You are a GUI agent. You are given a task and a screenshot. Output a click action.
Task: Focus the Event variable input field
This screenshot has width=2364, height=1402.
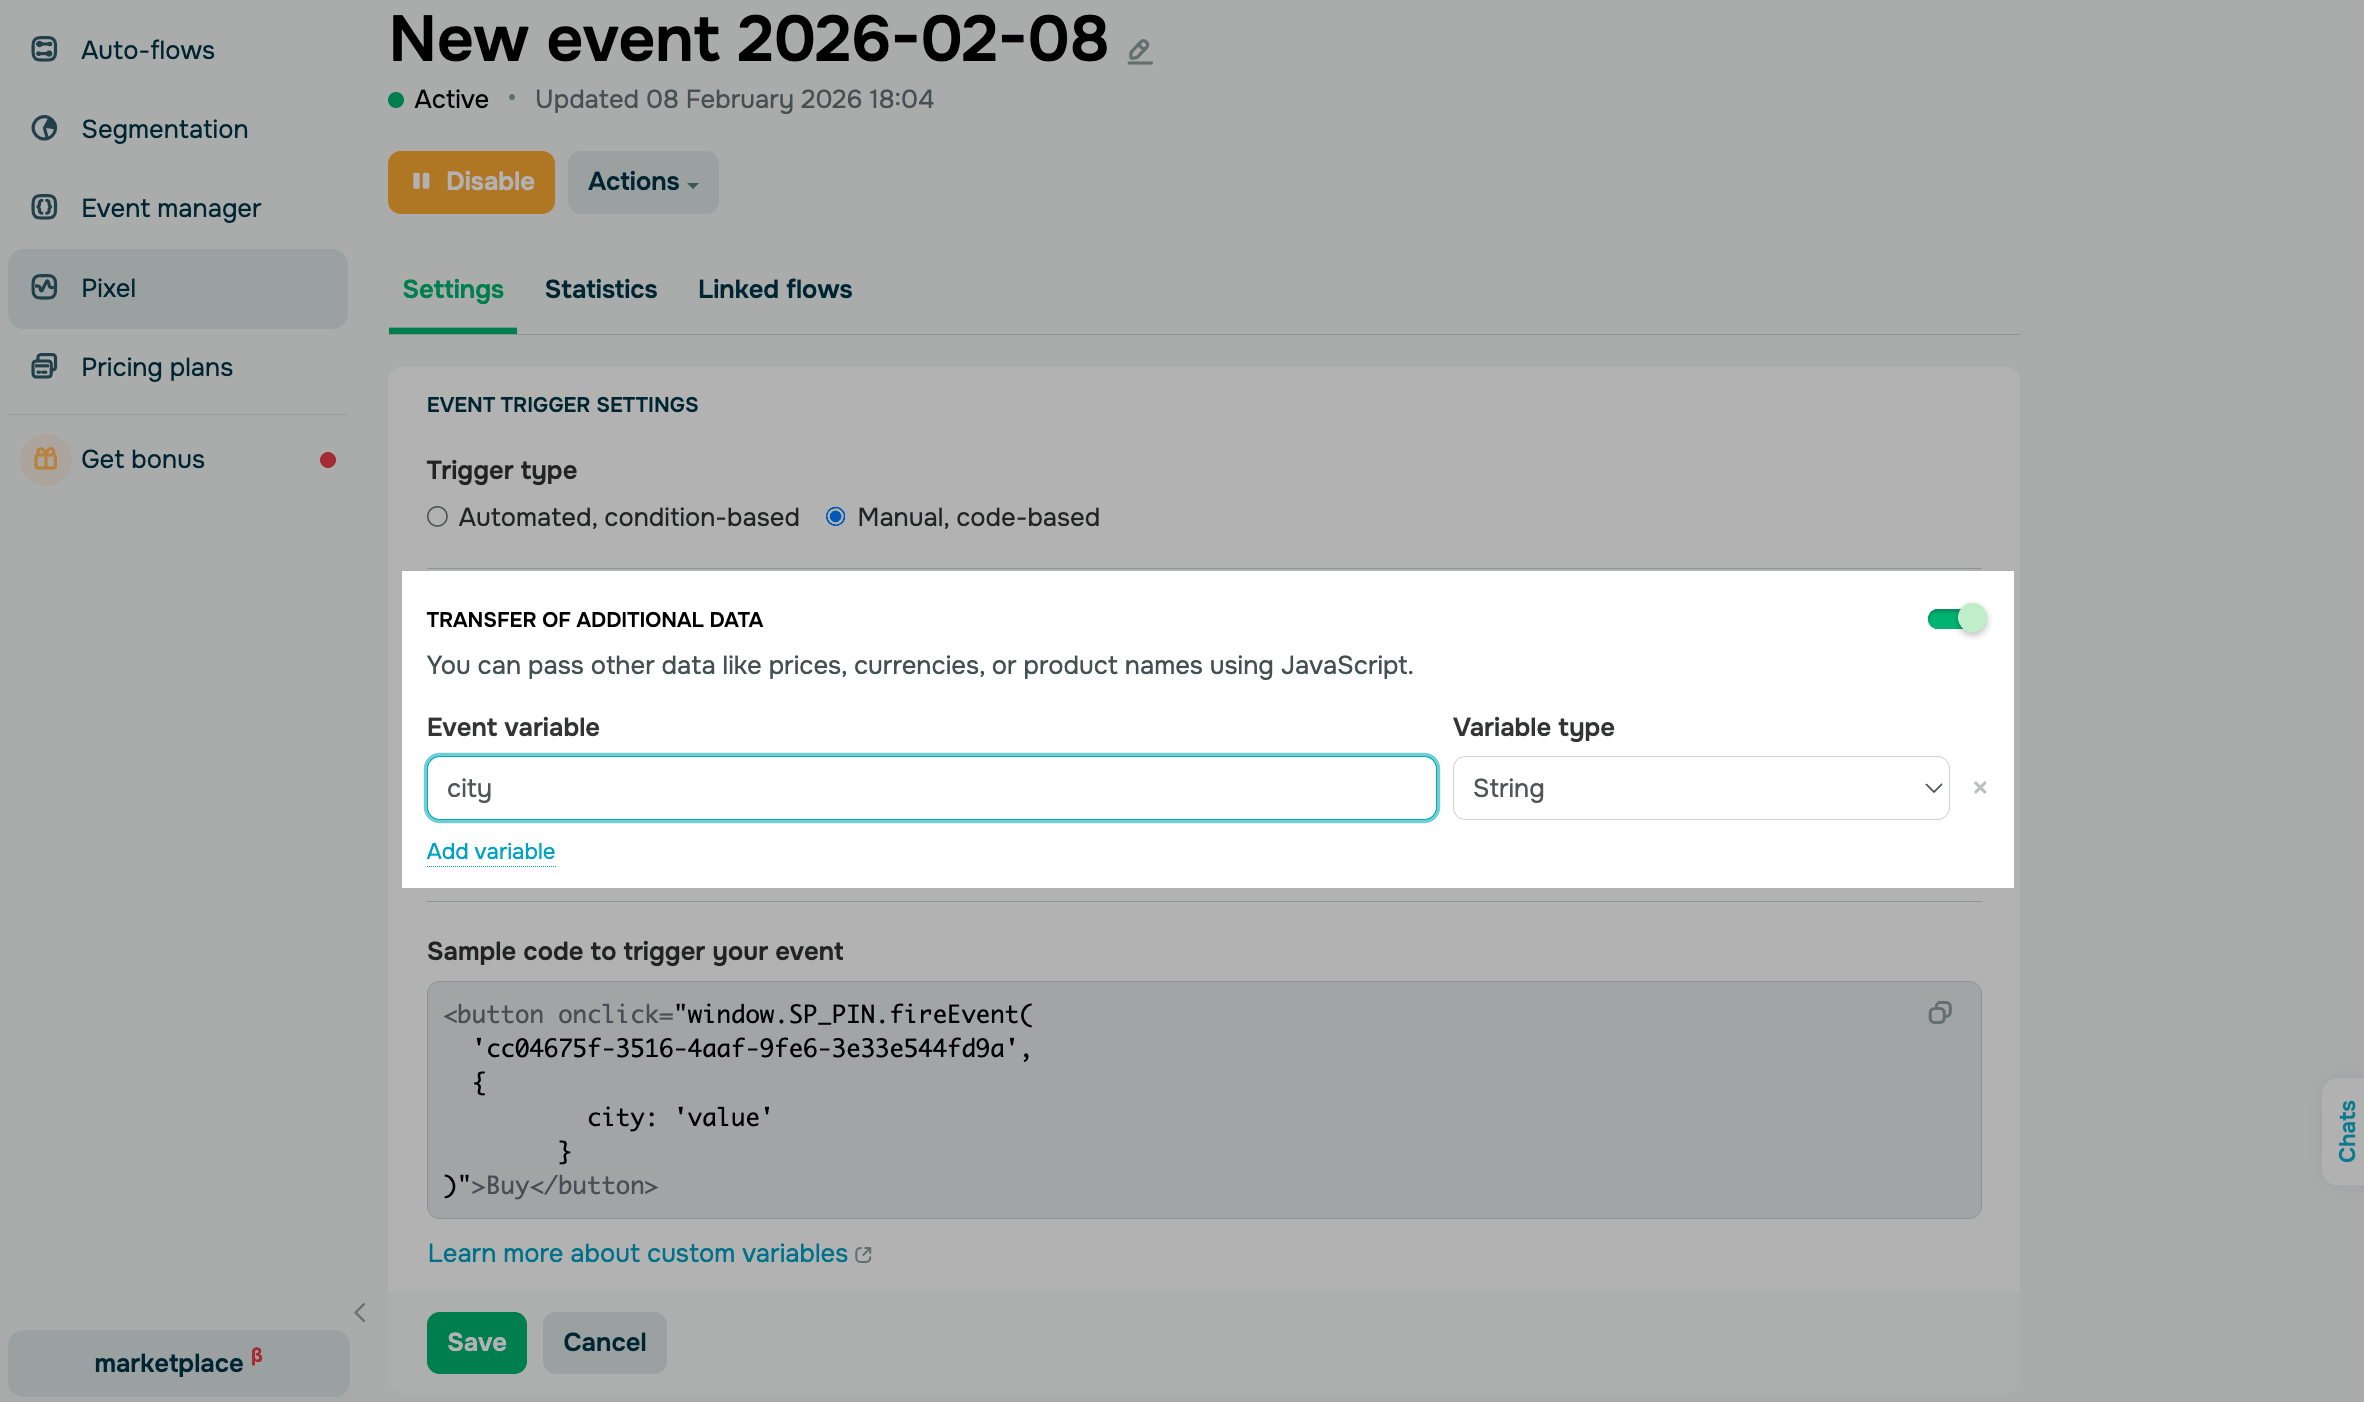(x=931, y=788)
